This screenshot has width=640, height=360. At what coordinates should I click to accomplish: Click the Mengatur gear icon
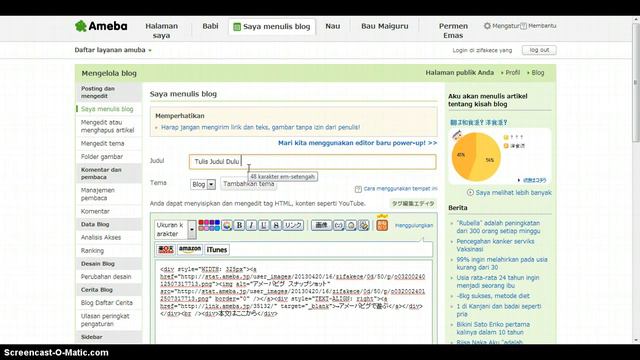click(487, 26)
